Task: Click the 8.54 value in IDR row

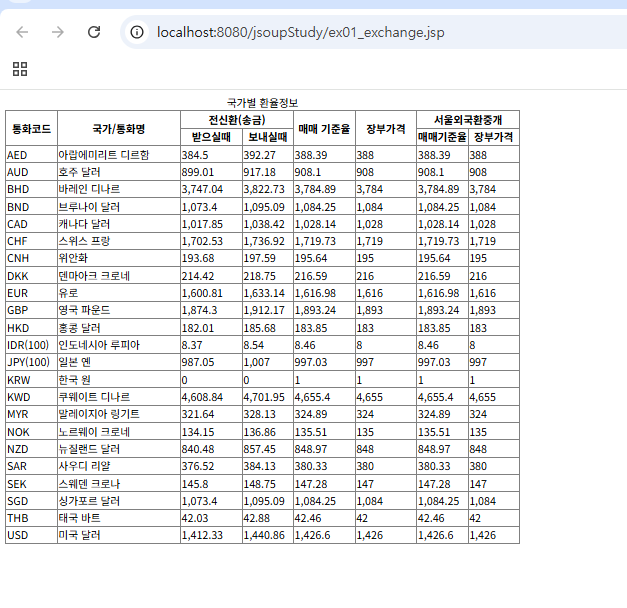Action: [x=254, y=345]
